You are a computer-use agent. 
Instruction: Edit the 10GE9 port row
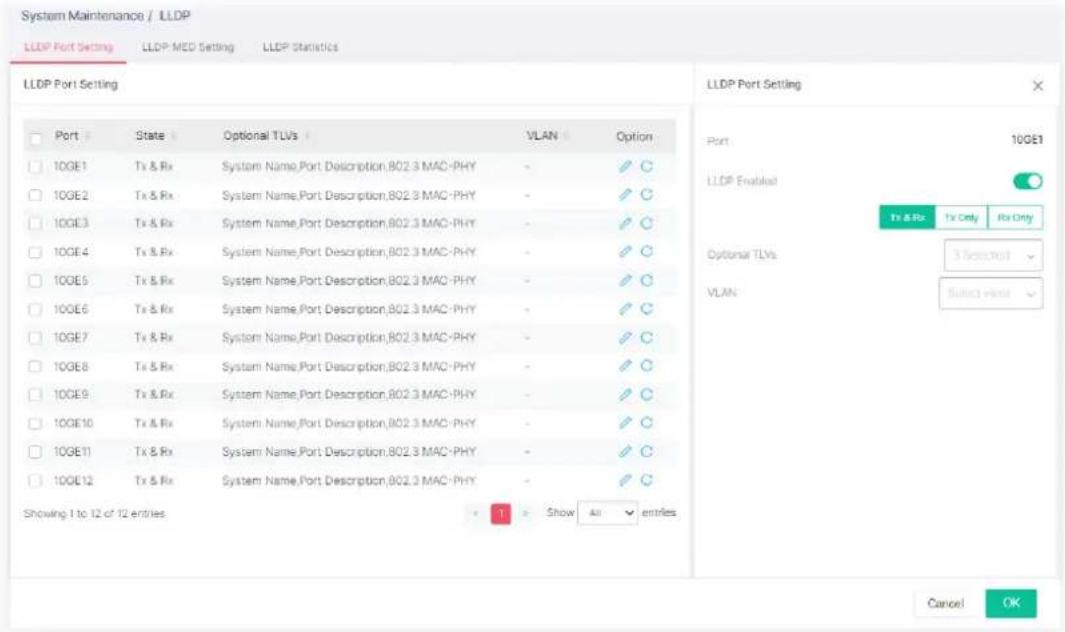[x=626, y=395]
